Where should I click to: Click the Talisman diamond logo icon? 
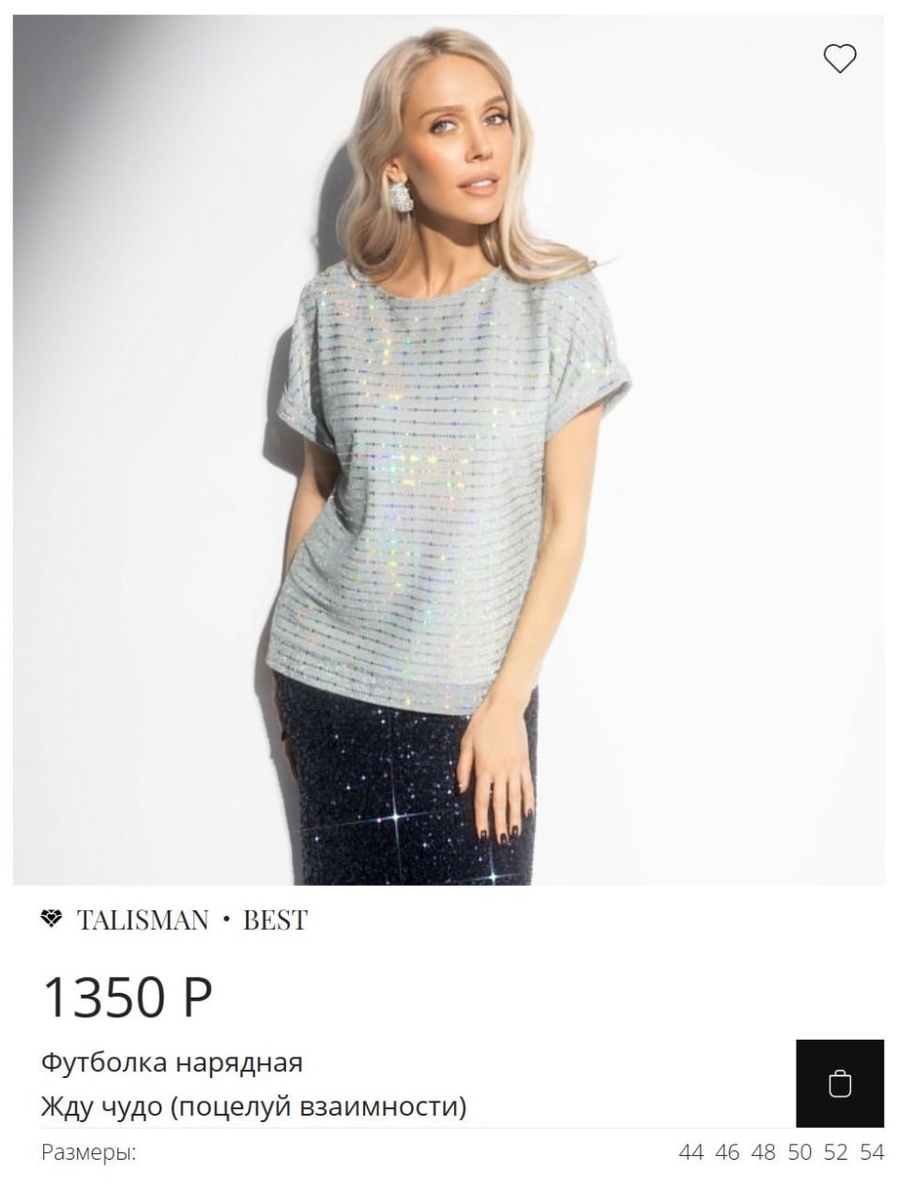(x=51, y=919)
